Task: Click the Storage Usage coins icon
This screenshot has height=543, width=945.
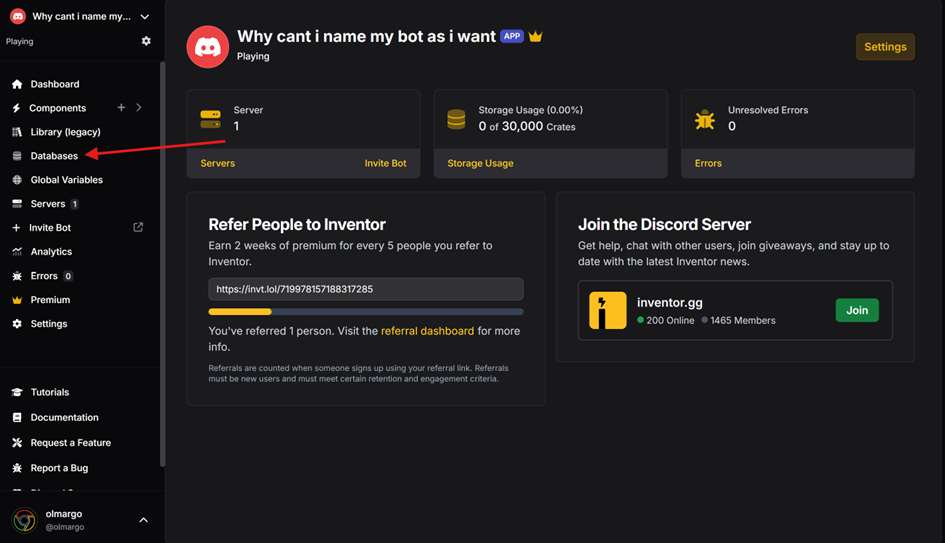Action: coord(456,119)
